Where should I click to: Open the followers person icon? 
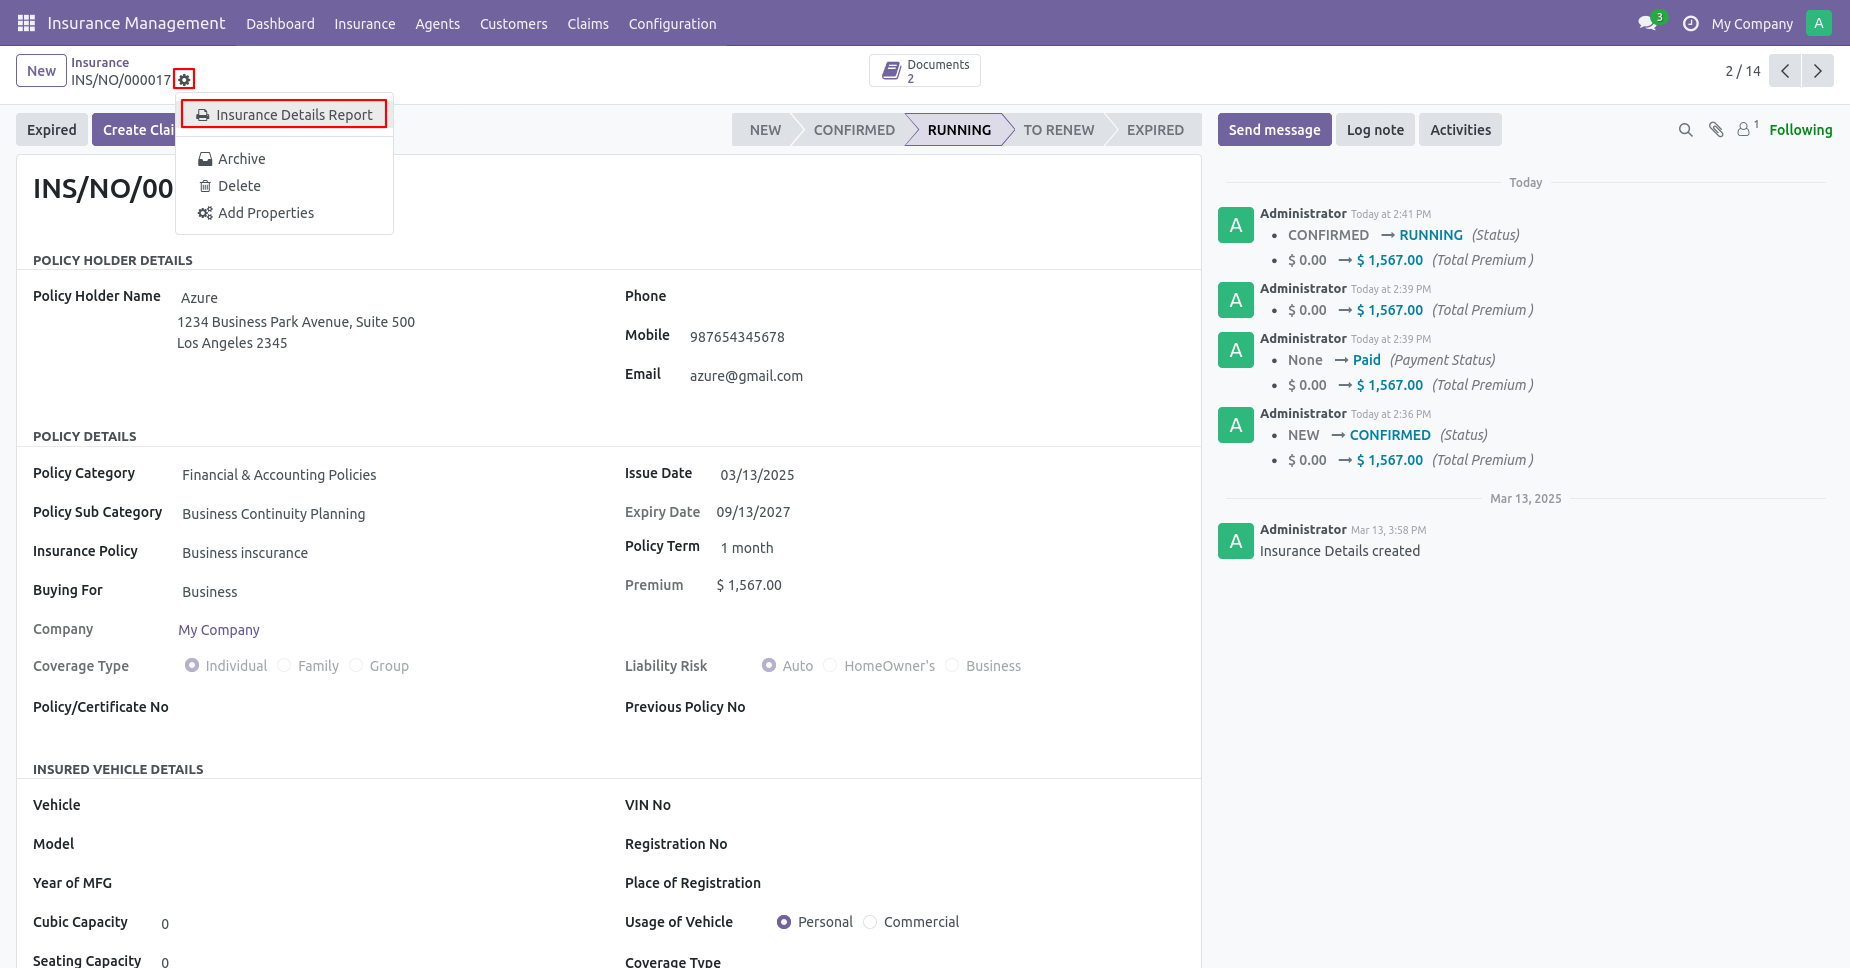pos(1747,129)
